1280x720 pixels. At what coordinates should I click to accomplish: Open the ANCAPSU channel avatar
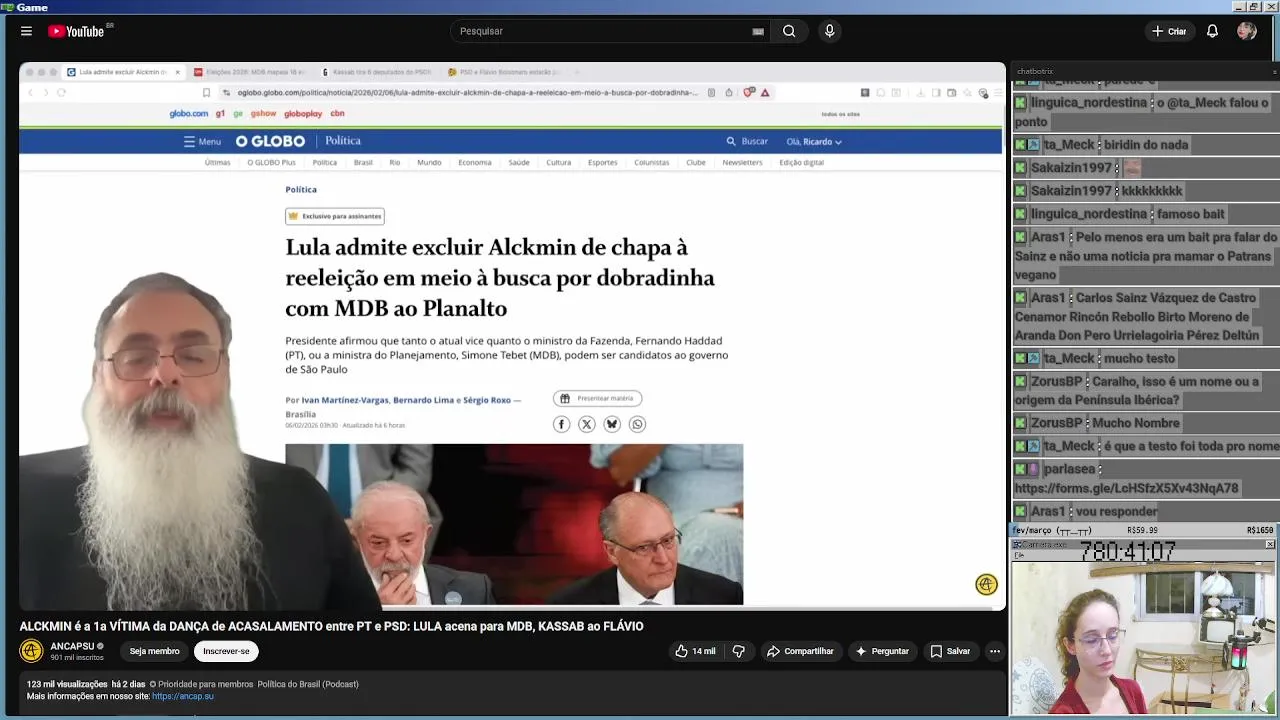tap(31, 651)
